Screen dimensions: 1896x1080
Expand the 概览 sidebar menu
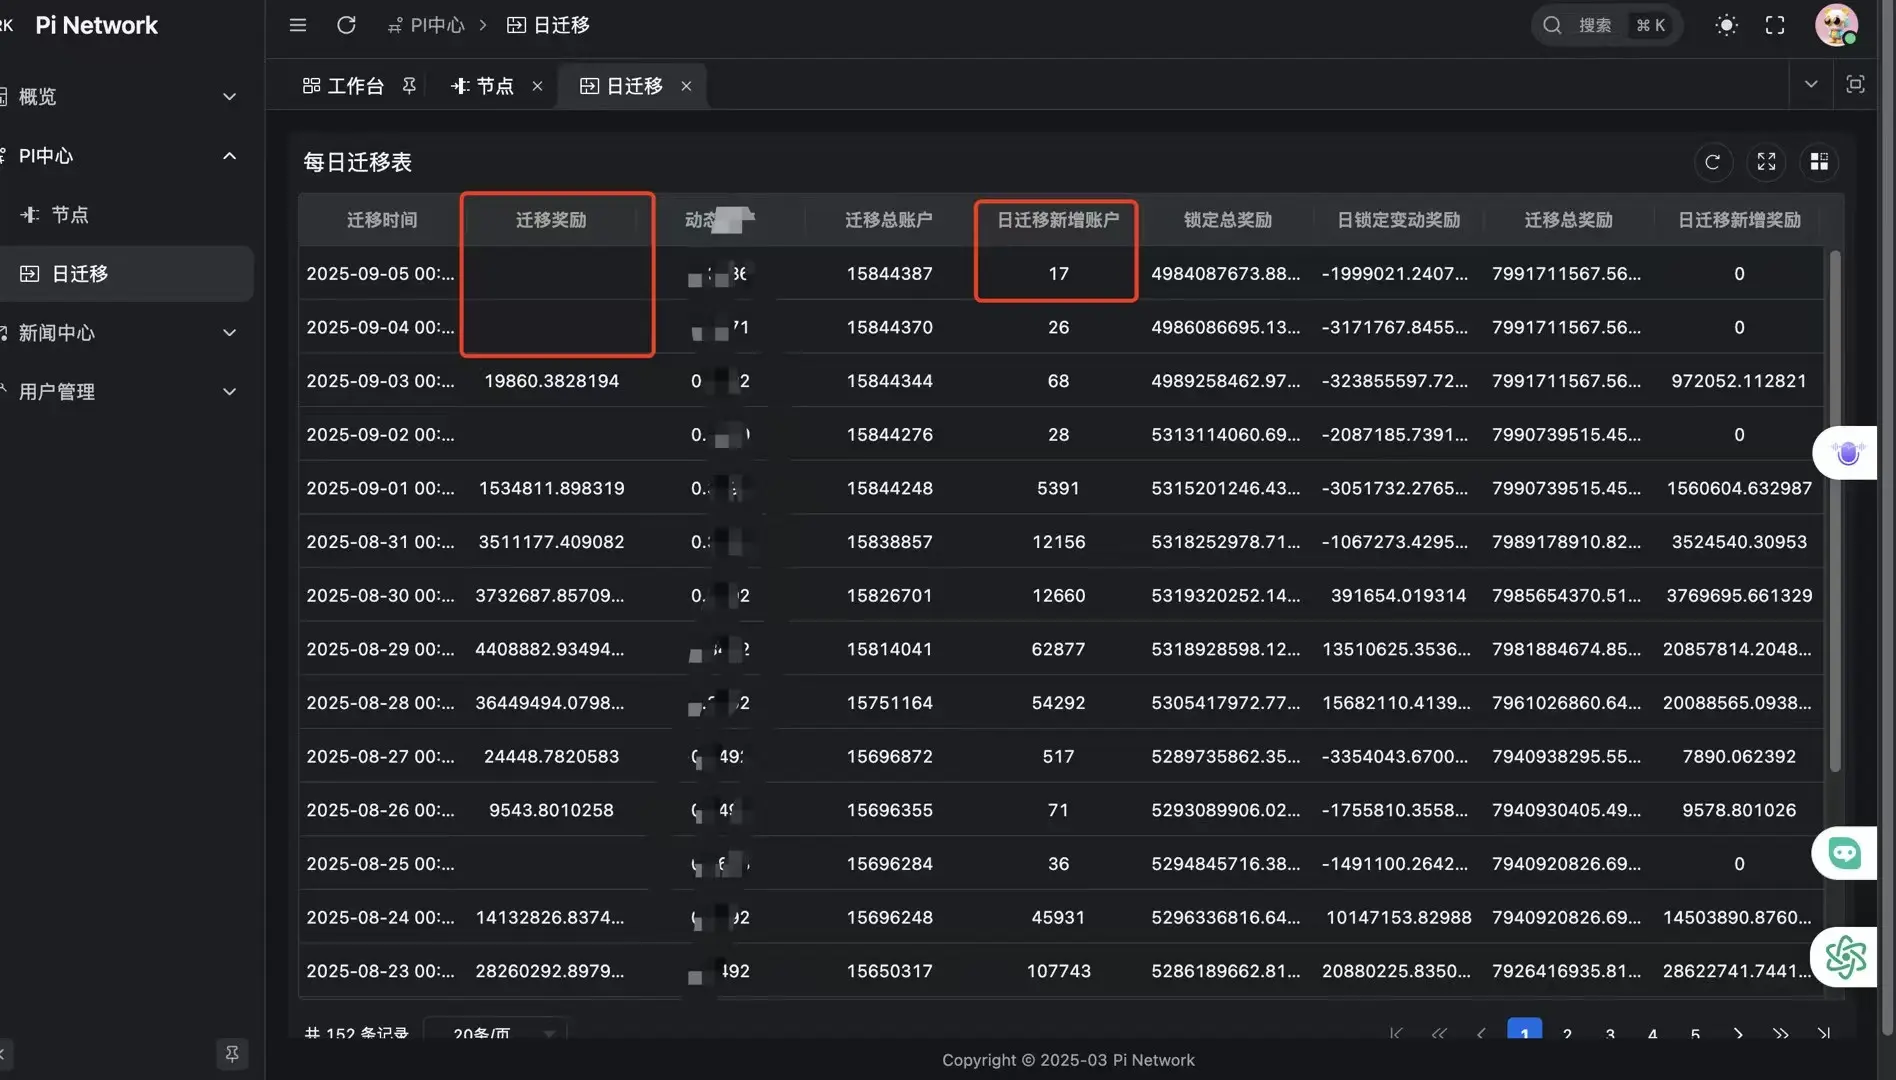(x=126, y=97)
